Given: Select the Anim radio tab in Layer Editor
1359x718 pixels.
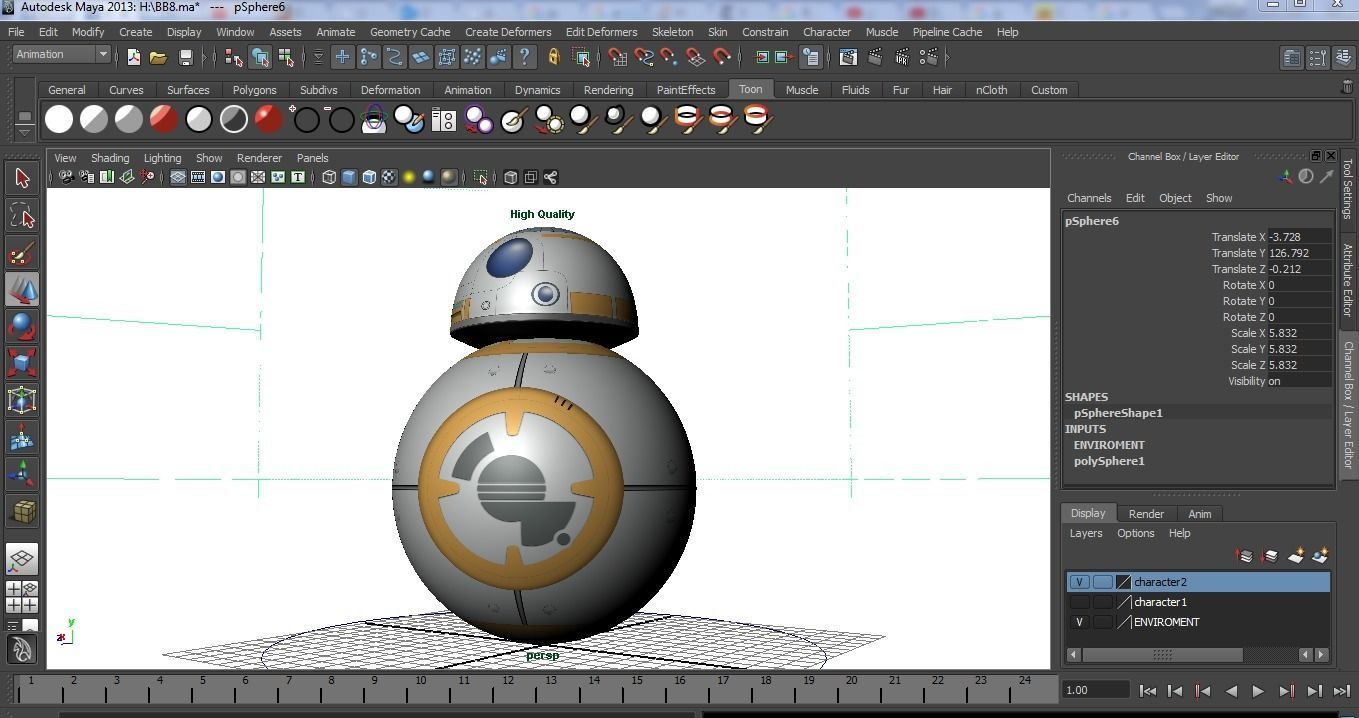Looking at the screenshot, I should (1199, 514).
